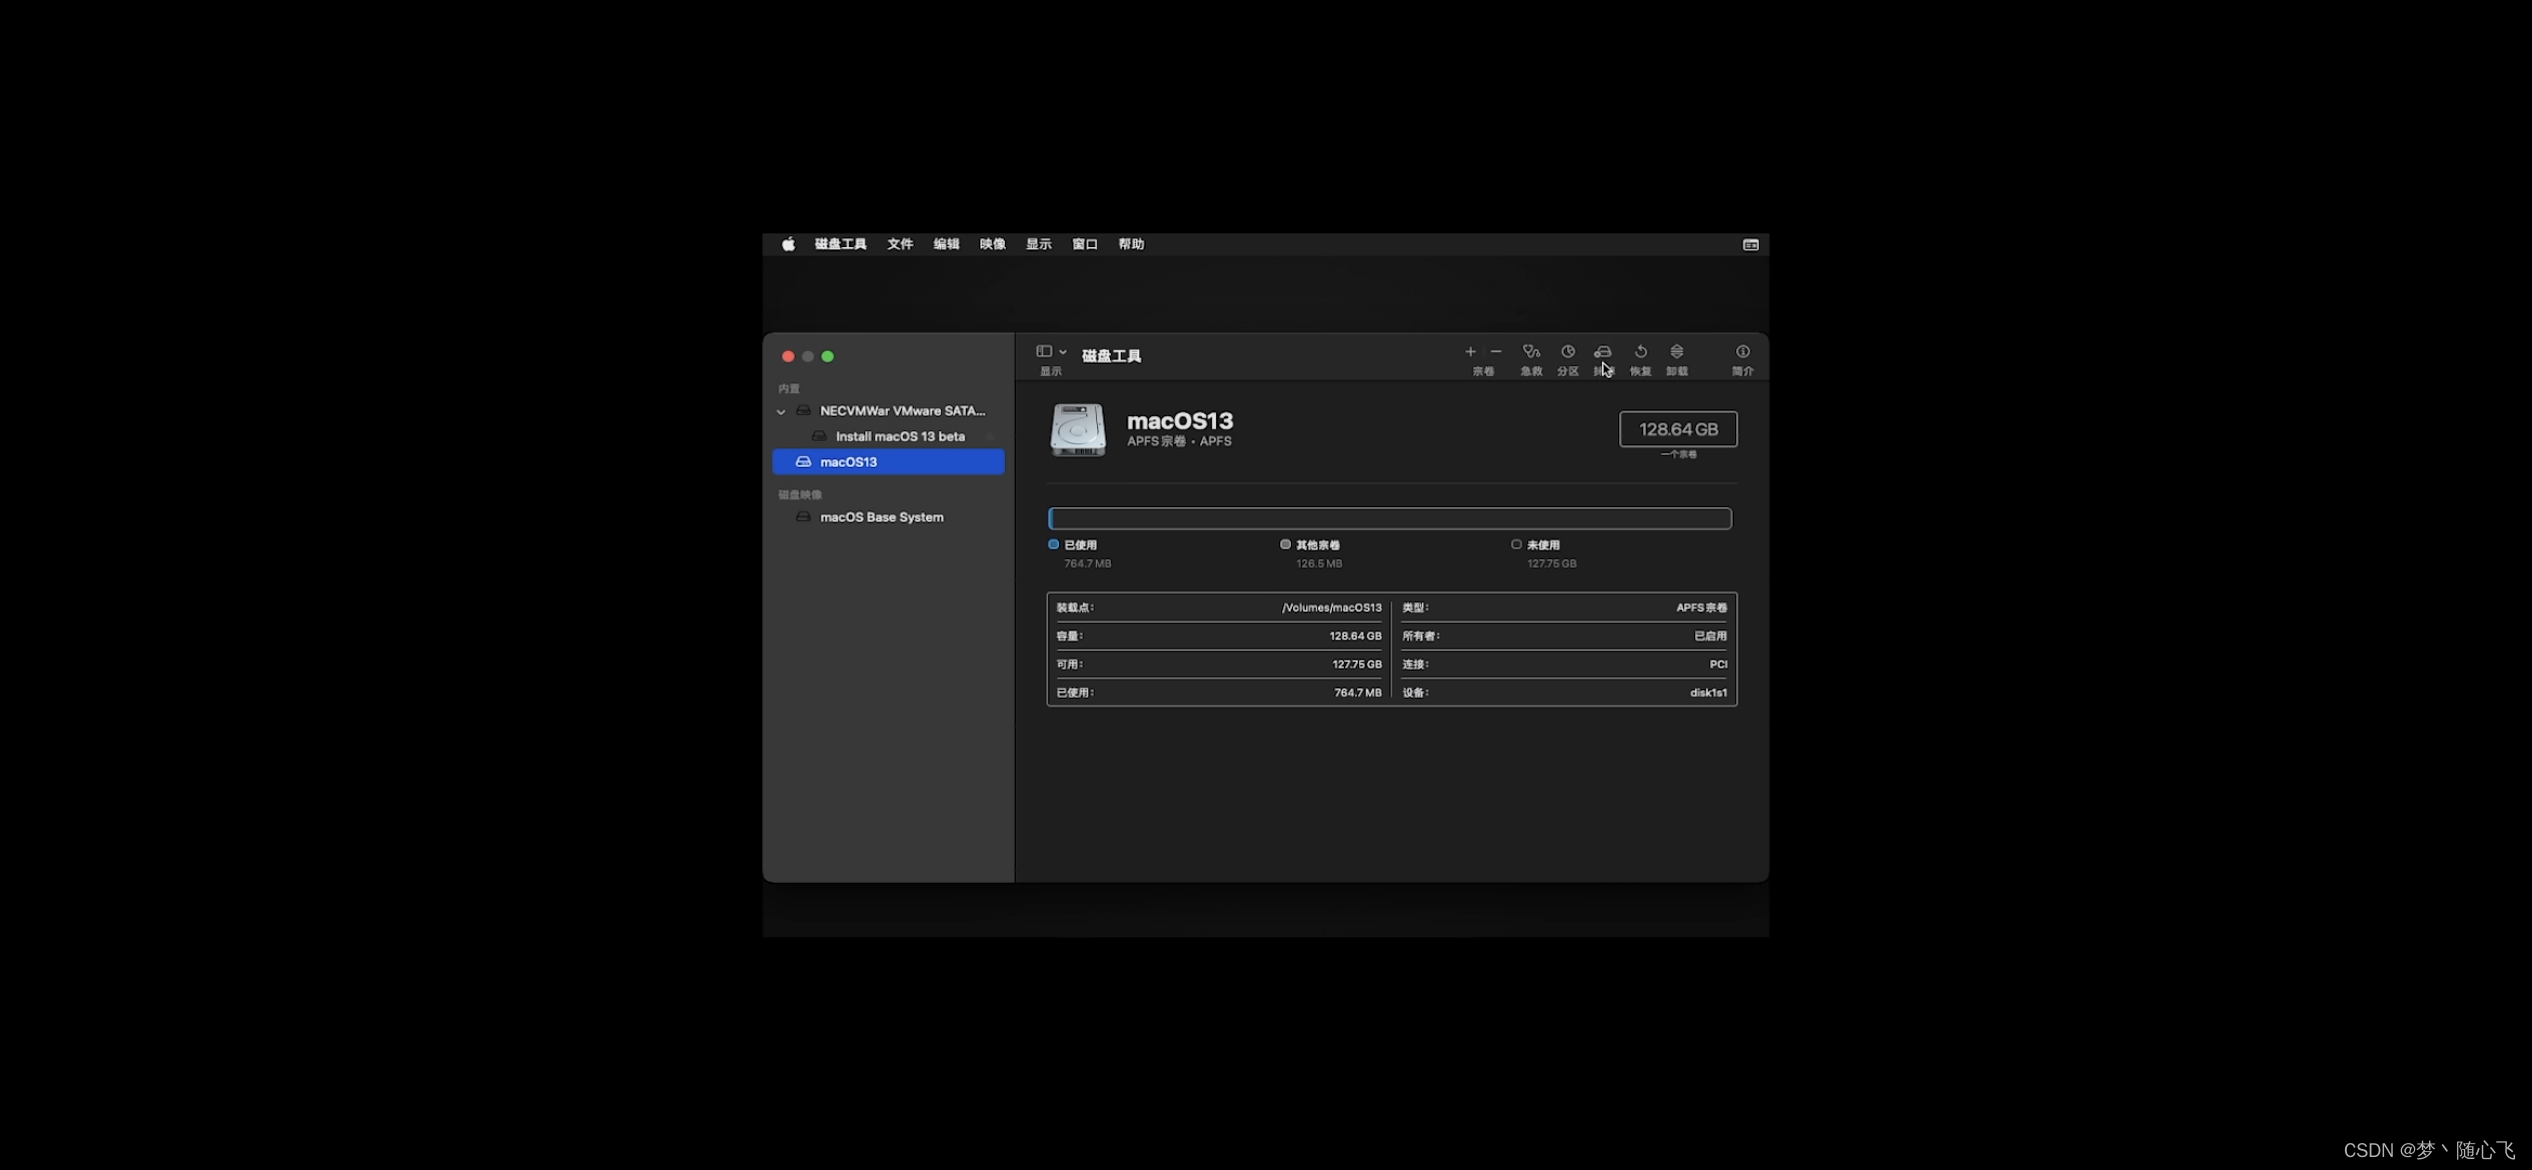Image resolution: width=2532 pixels, height=1170 pixels.
Task: Open the Partition (分区) tool
Action: coord(1568,351)
